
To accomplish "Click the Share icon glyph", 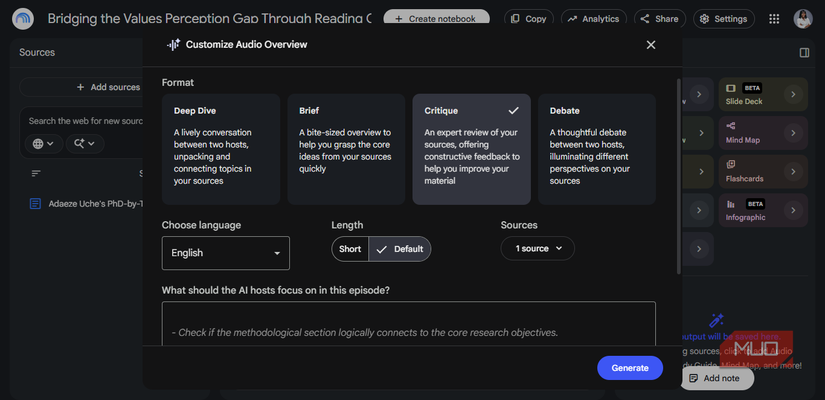I will [645, 19].
